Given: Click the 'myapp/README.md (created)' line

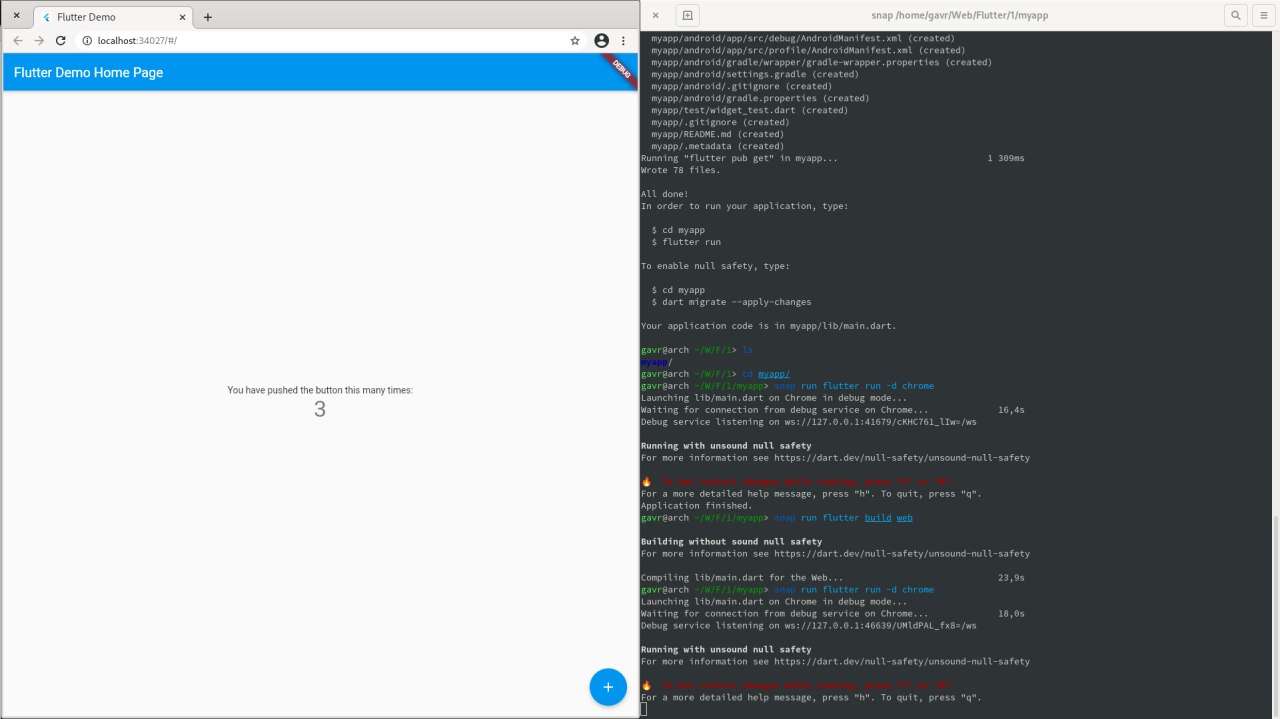Looking at the screenshot, I should (717, 134).
